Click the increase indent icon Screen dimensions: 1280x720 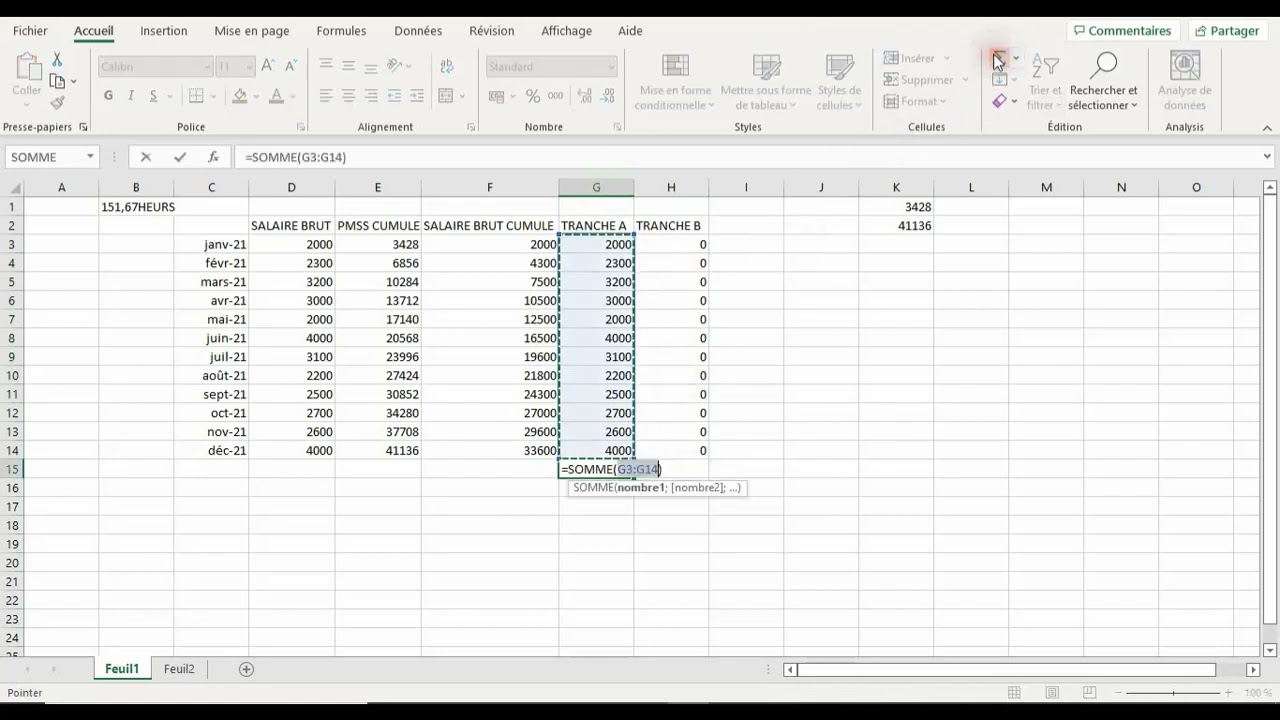[x=416, y=96]
